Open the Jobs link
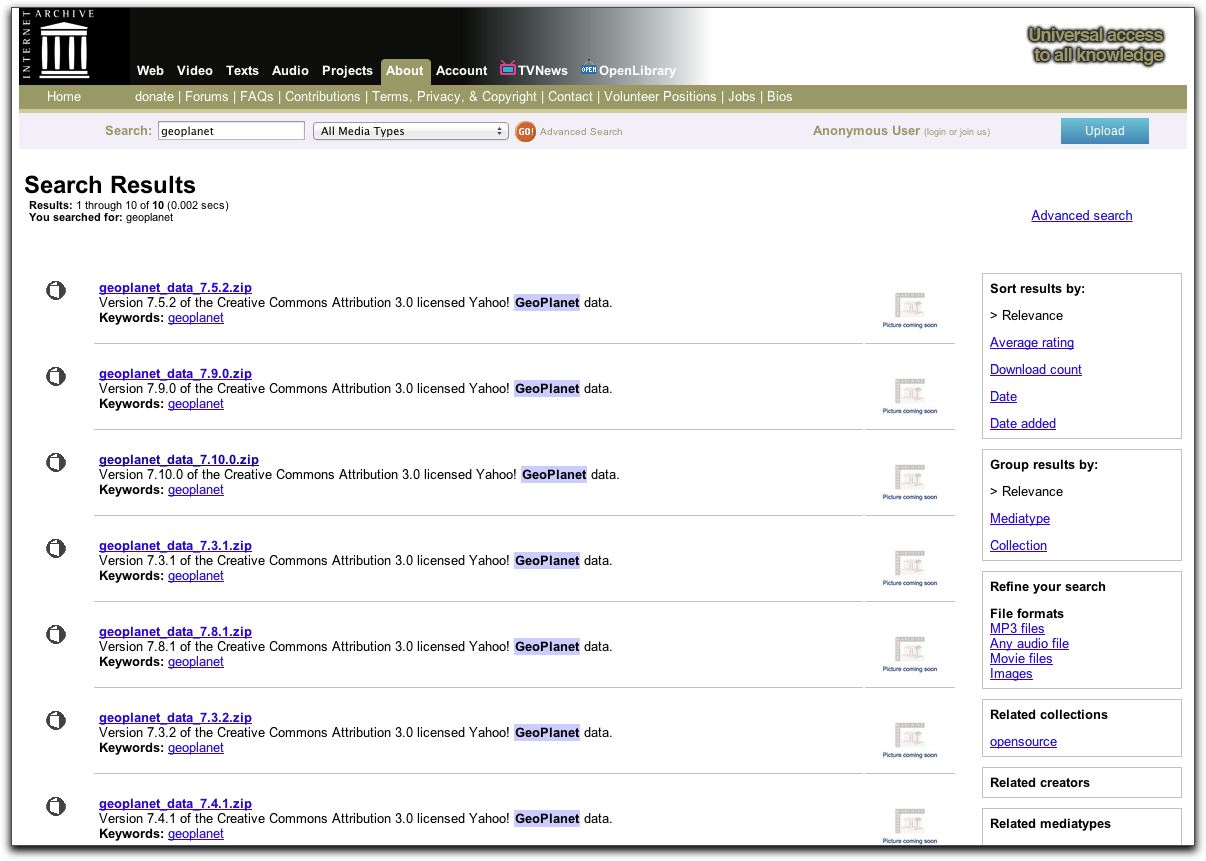The width and height of the screenshot is (1206, 861). 742,97
